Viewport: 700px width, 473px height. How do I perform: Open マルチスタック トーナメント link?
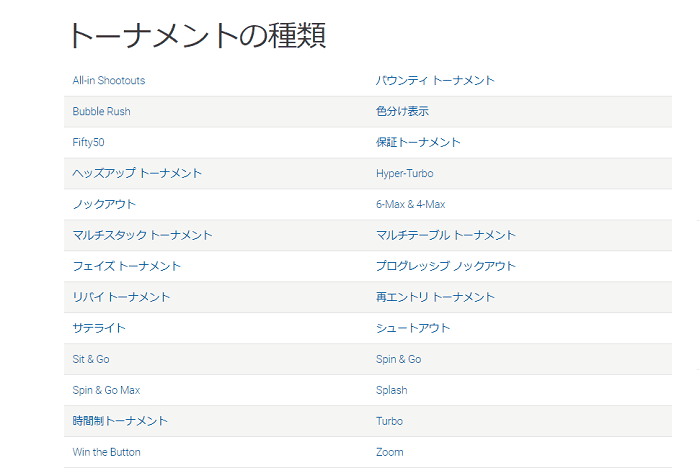tap(142, 235)
